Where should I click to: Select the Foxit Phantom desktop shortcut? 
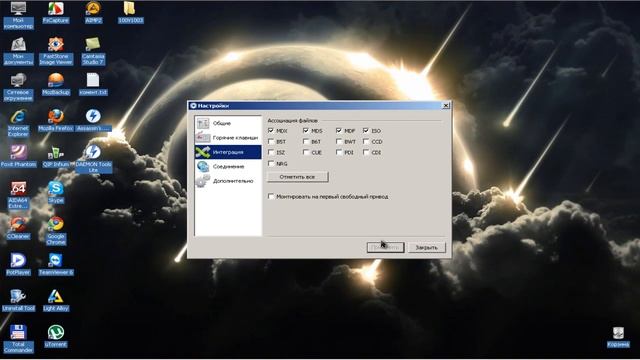[x=18, y=156]
